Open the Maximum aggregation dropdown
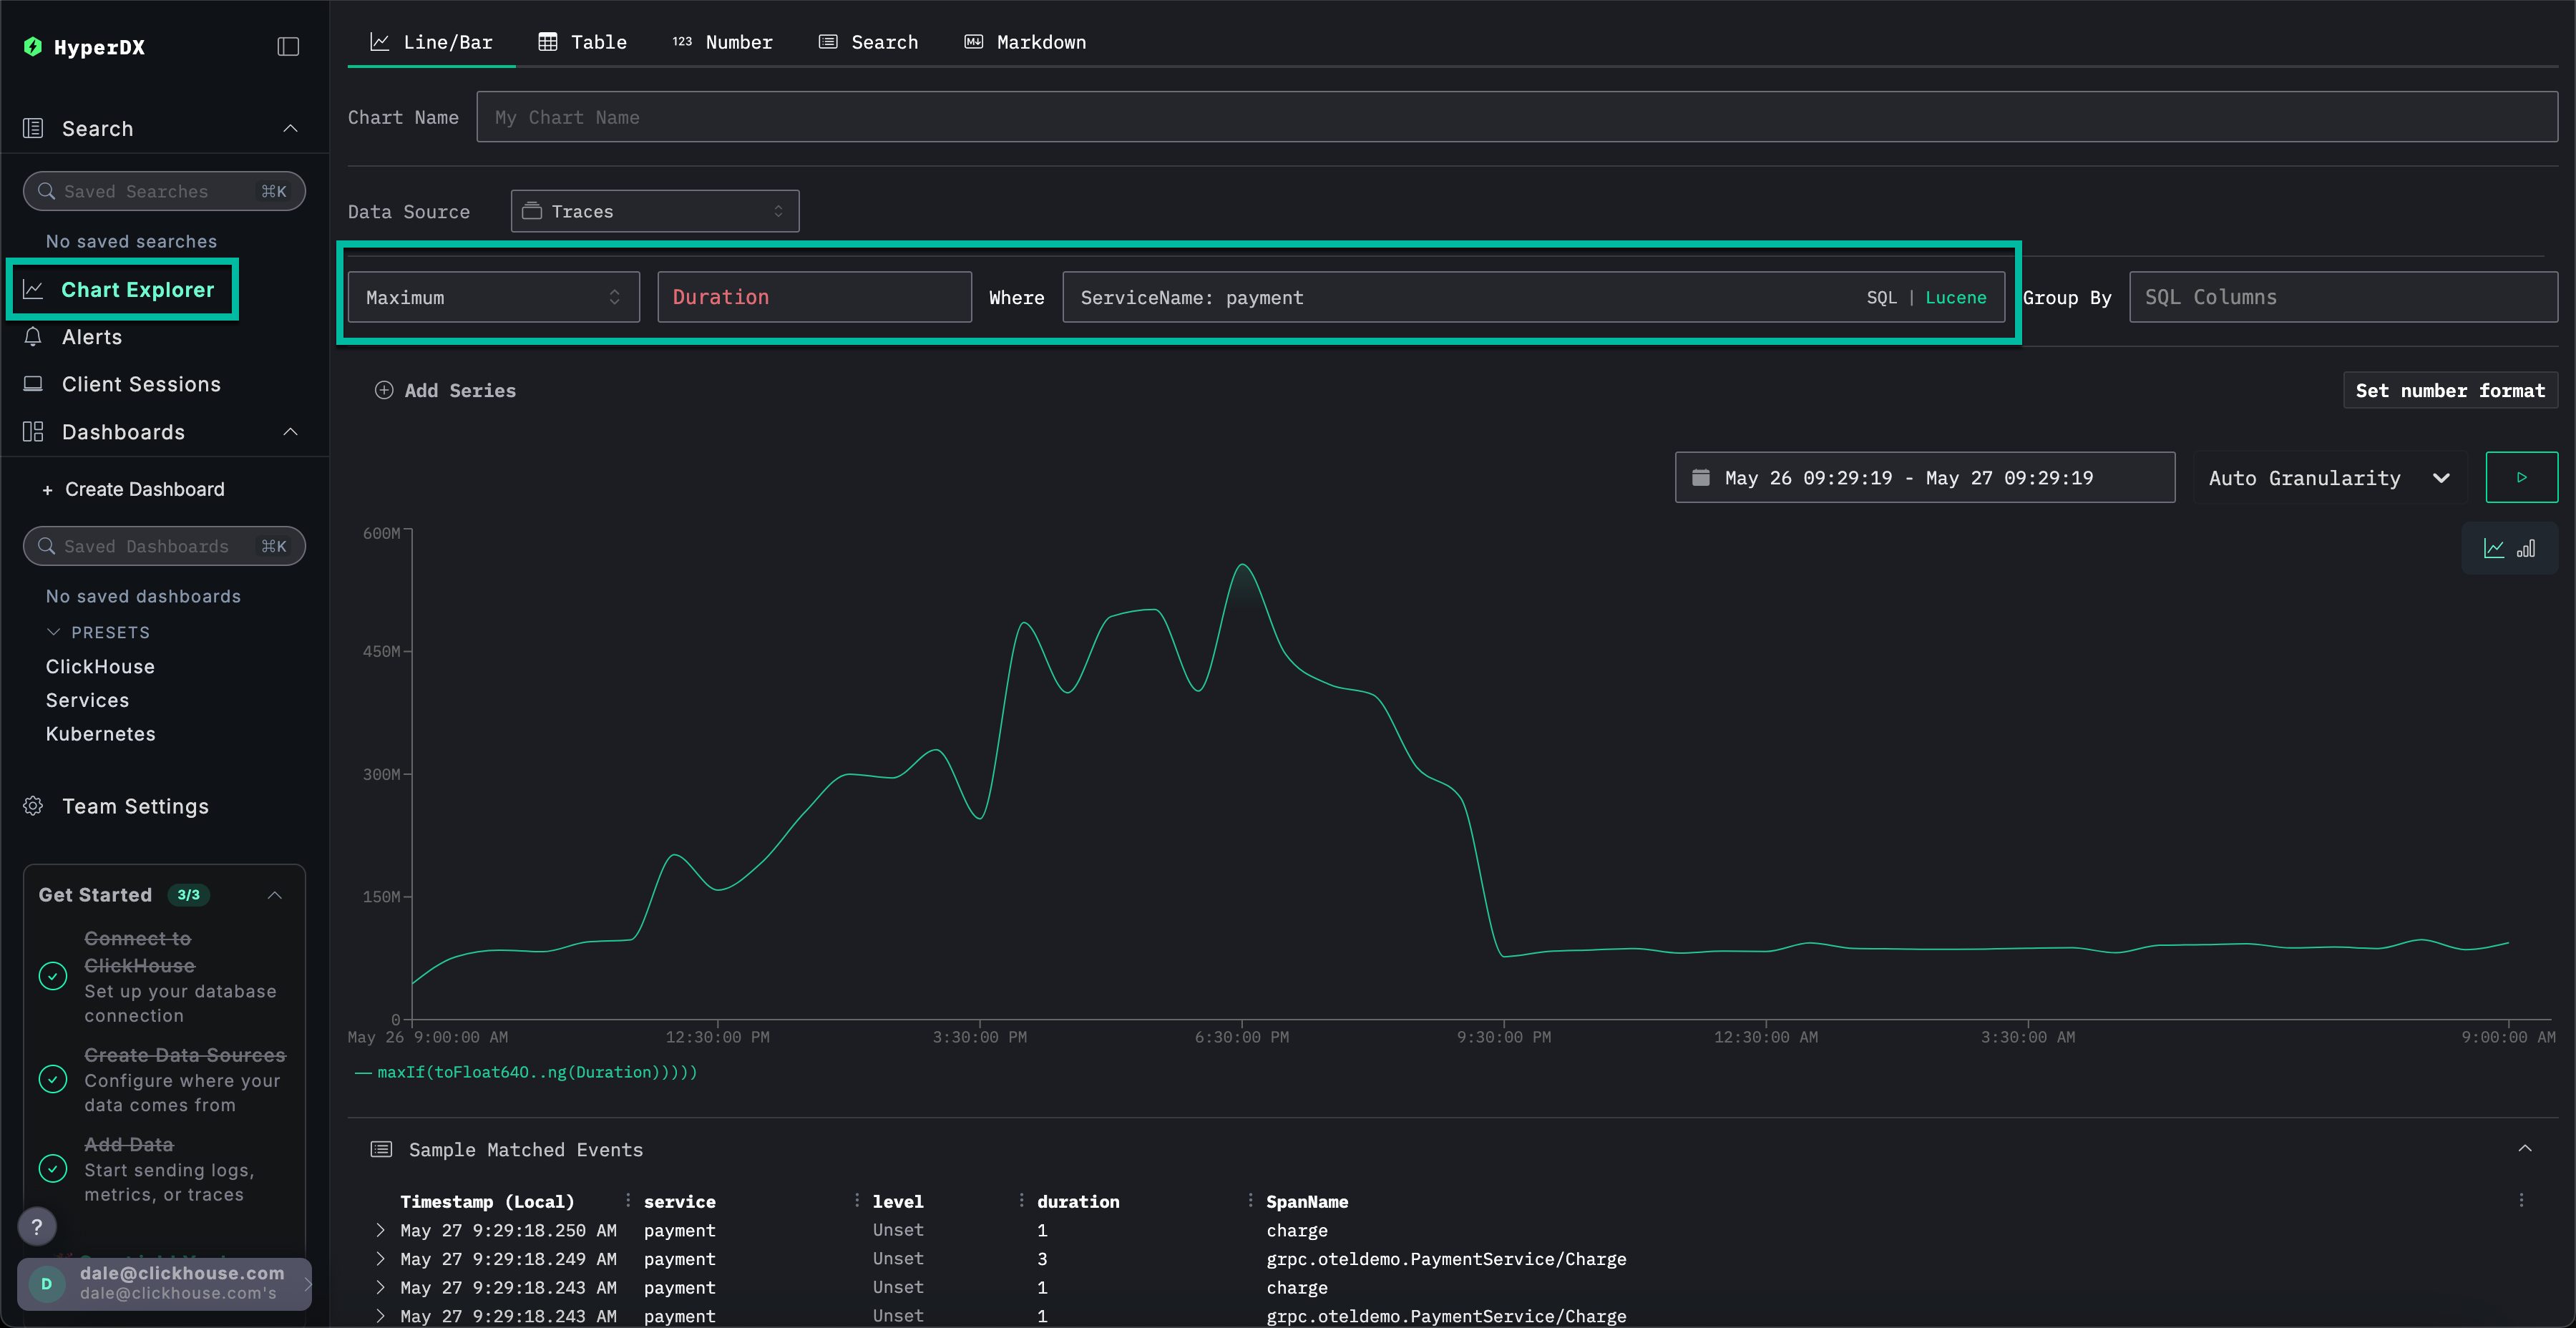The height and width of the screenshot is (1328, 2576). 493,297
